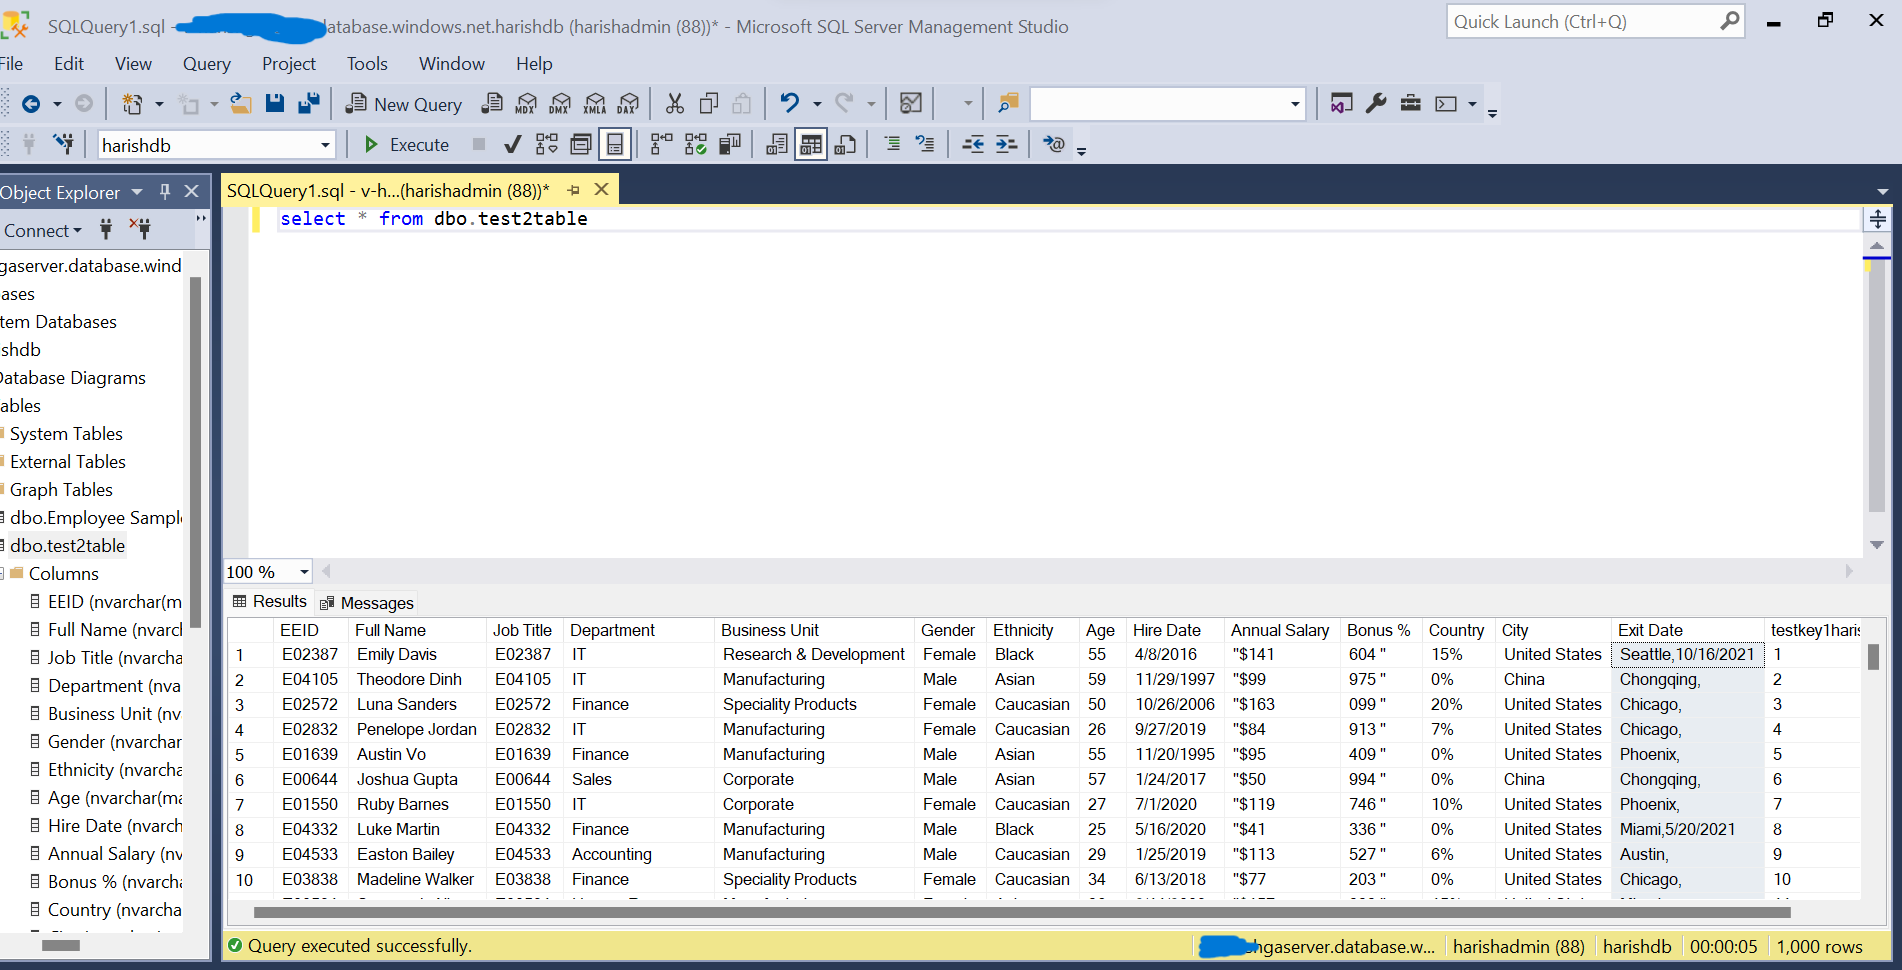Start a DAX query via toolbar icon

click(x=628, y=103)
